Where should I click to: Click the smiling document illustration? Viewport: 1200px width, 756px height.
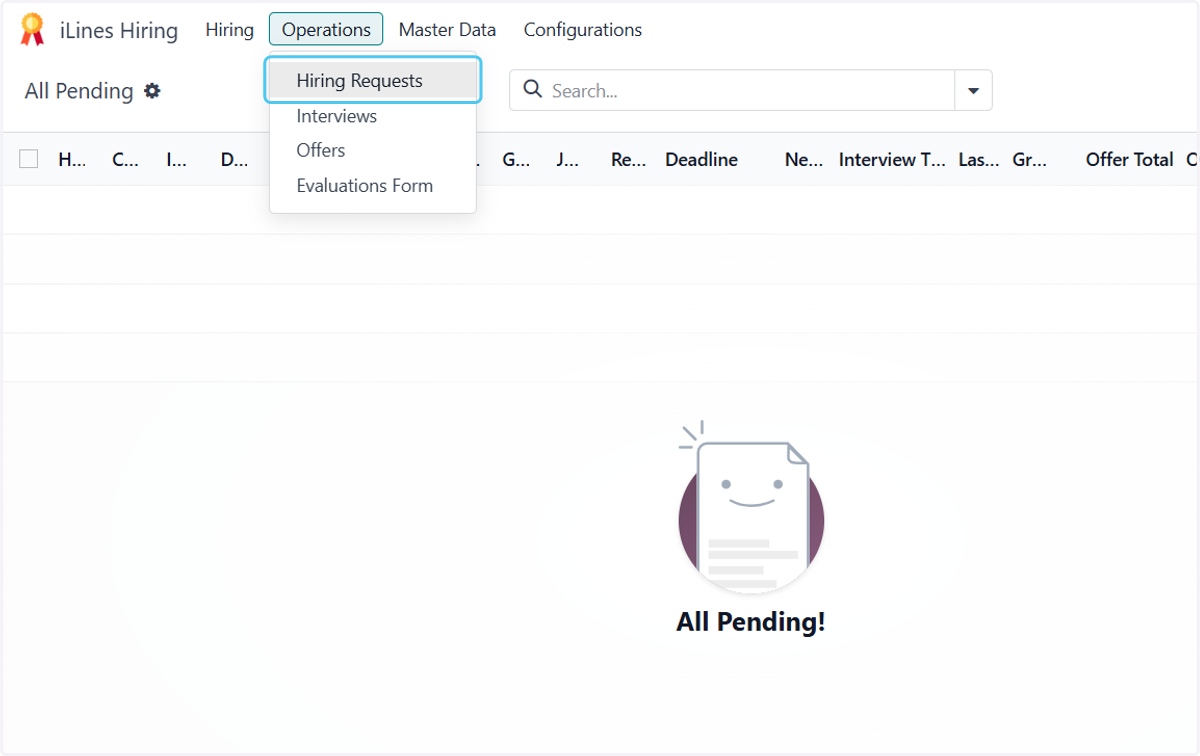pyautogui.click(x=751, y=508)
